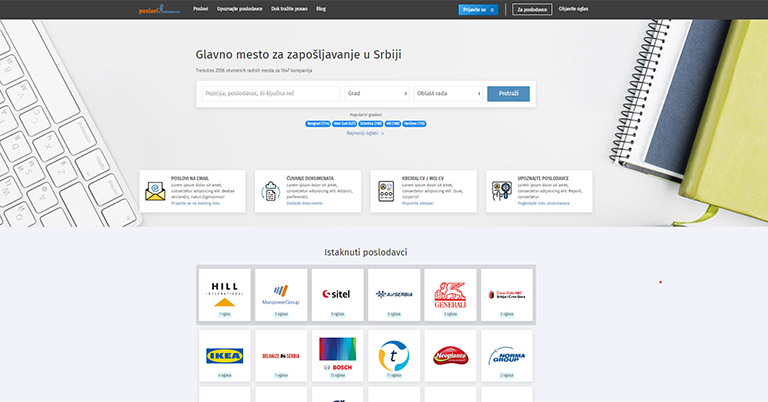The image size is (768, 402).
Task: Focus the position or keyword search field
Action: tap(270, 94)
